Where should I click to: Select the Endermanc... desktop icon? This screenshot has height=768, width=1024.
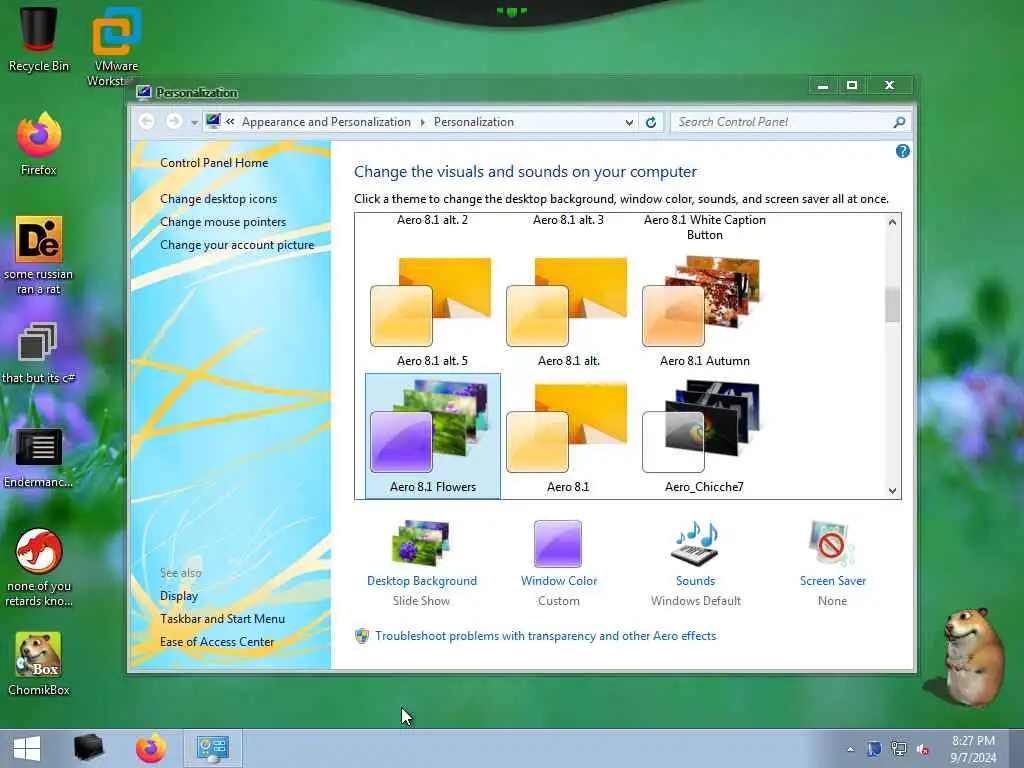39,457
